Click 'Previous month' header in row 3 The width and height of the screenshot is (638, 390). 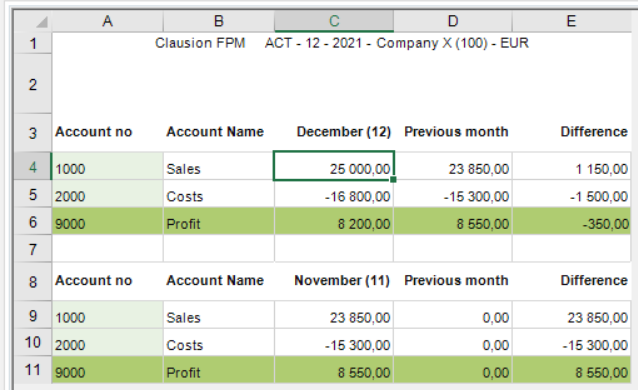click(456, 131)
